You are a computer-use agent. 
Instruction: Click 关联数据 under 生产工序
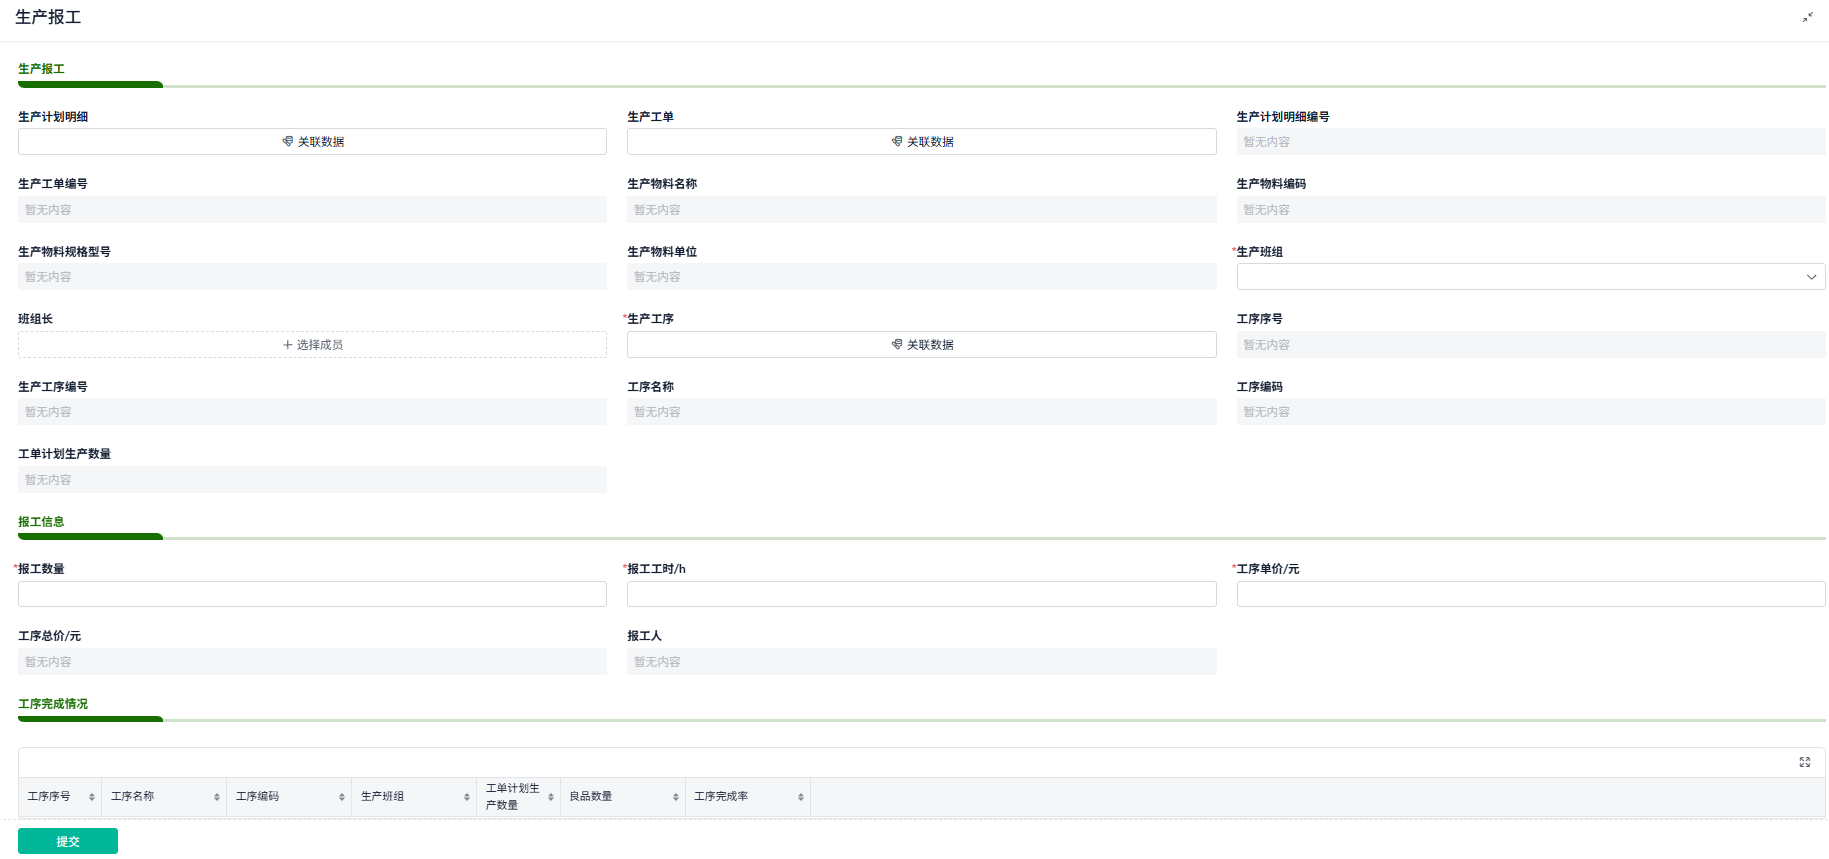point(921,345)
